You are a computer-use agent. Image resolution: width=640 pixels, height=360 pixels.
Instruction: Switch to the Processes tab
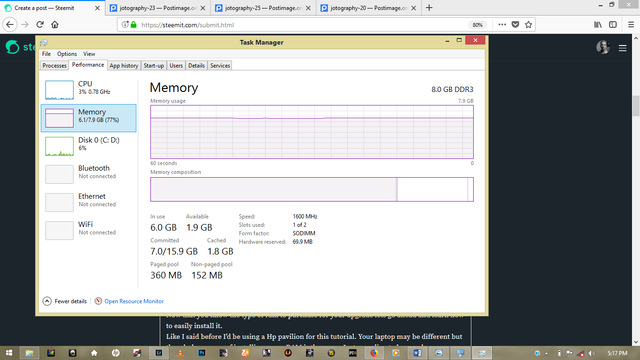click(x=54, y=66)
